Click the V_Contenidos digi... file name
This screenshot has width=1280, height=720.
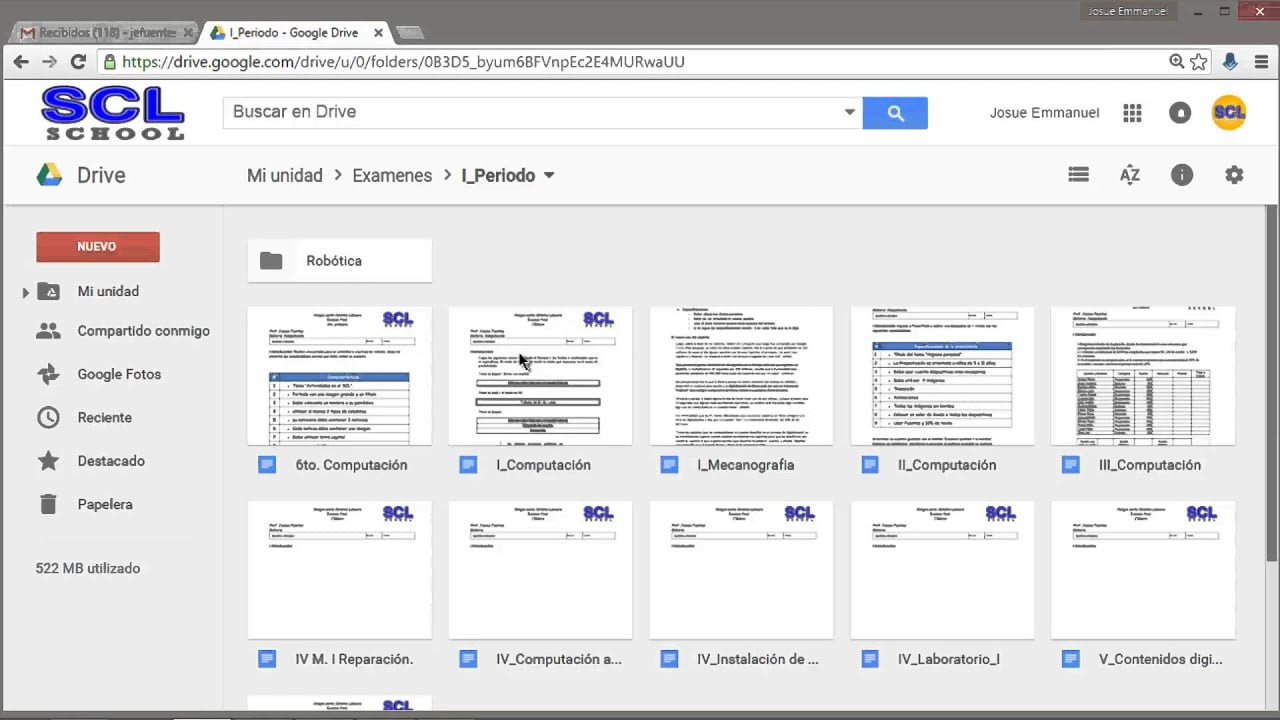pyautogui.click(x=1160, y=659)
